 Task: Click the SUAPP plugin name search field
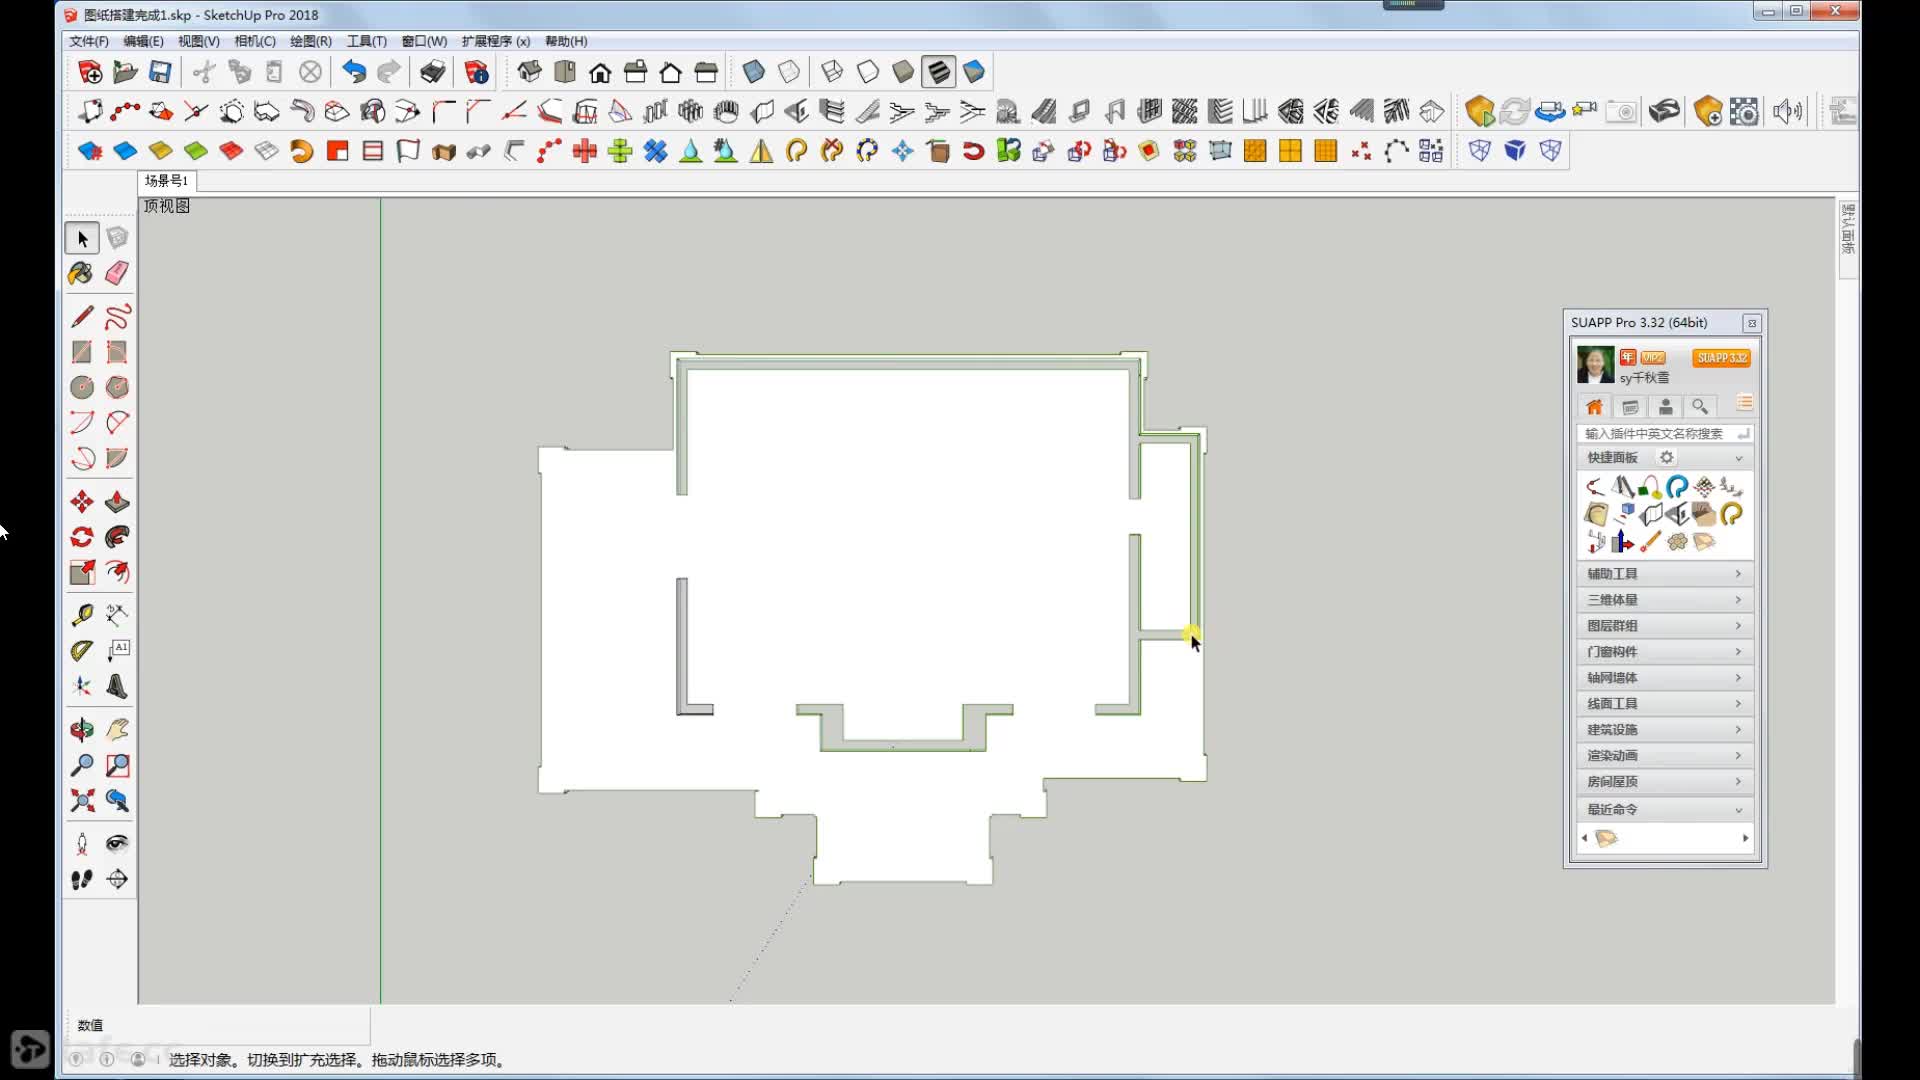click(x=1665, y=434)
